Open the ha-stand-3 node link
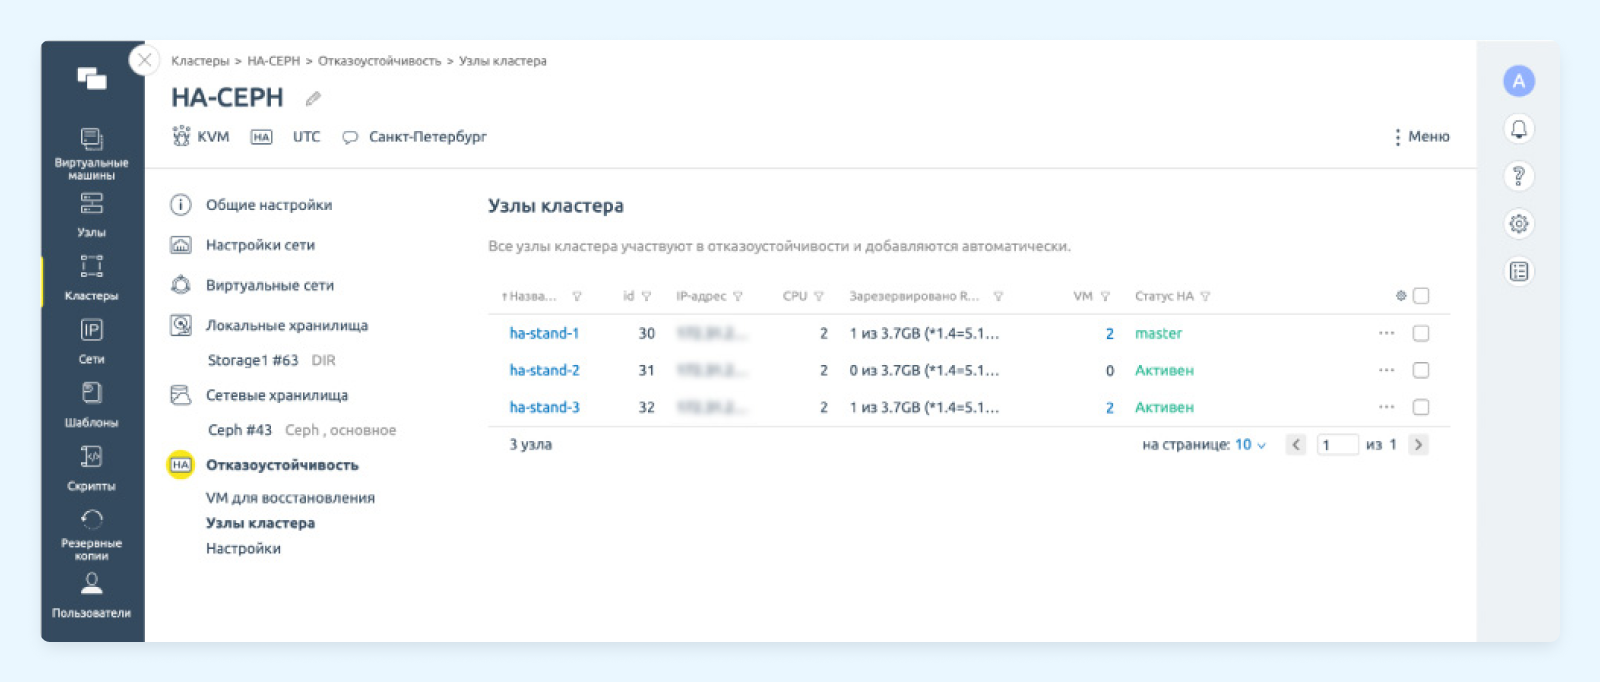Screen dimensions: 1600x682 [544, 407]
